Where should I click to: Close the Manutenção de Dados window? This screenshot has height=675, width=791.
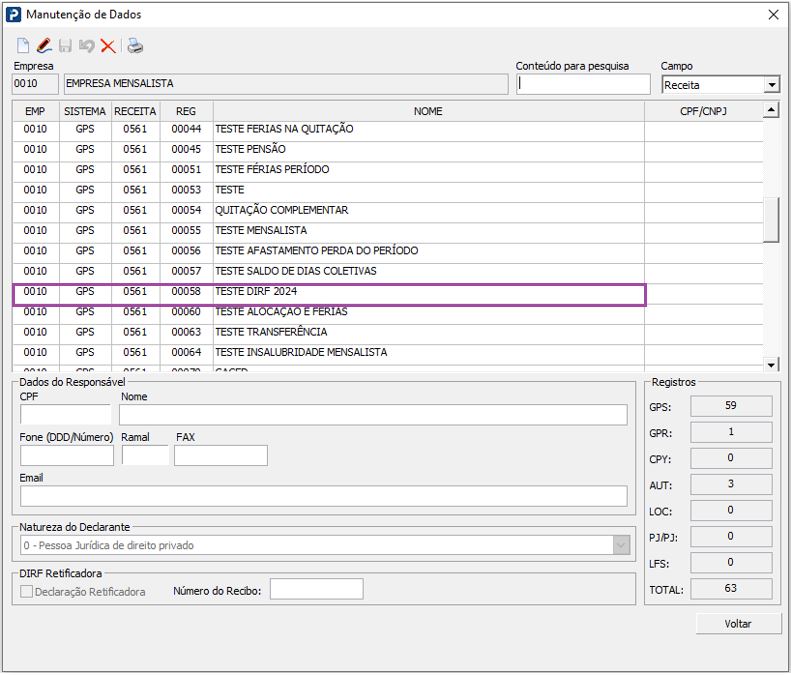[x=773, y=15]
